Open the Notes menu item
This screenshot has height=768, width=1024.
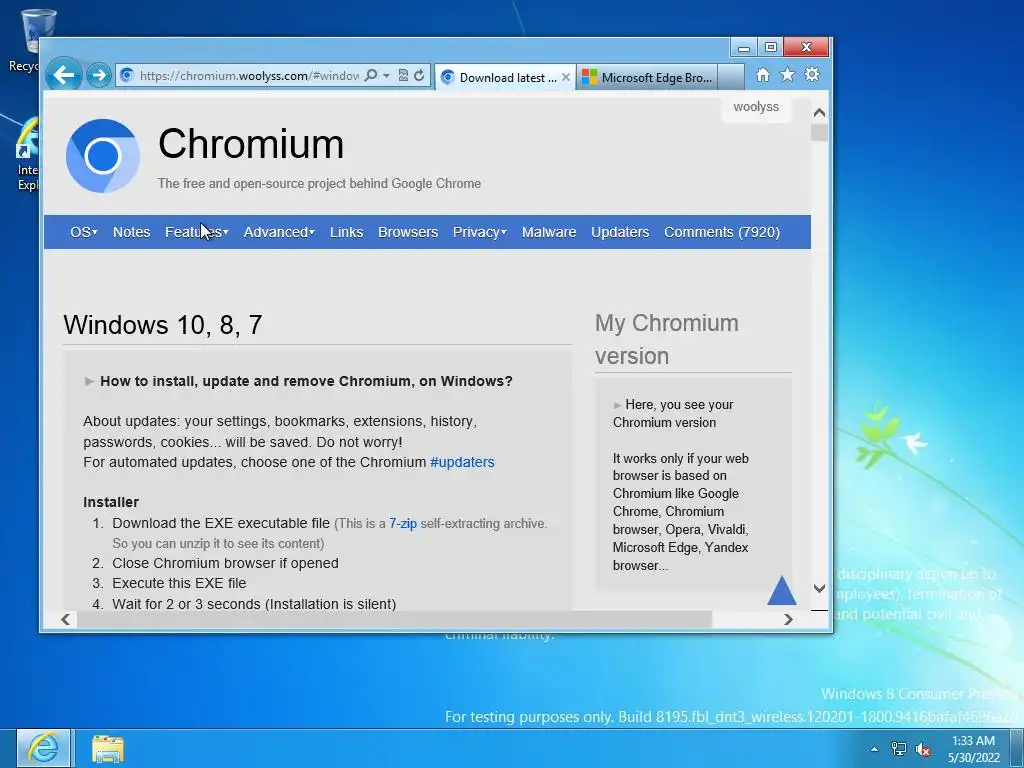pyautogui.click(x=131, y=232)
